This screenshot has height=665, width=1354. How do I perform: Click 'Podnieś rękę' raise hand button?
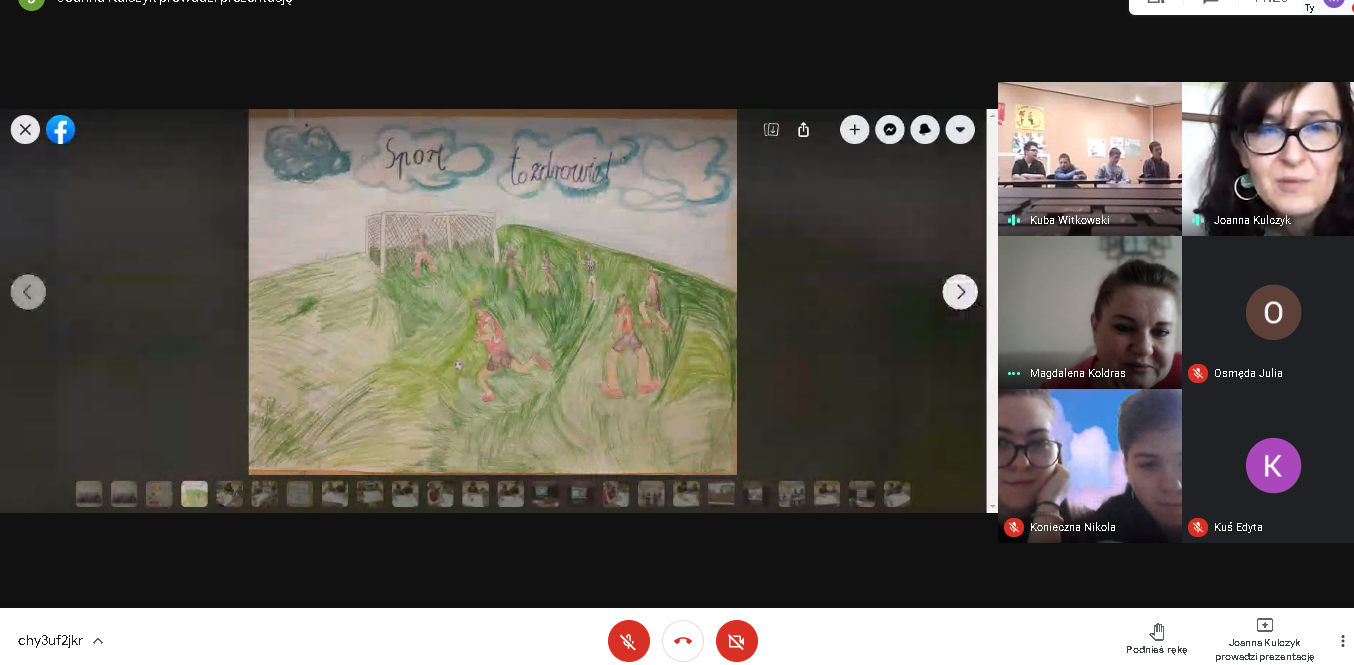click(1157, 639)
